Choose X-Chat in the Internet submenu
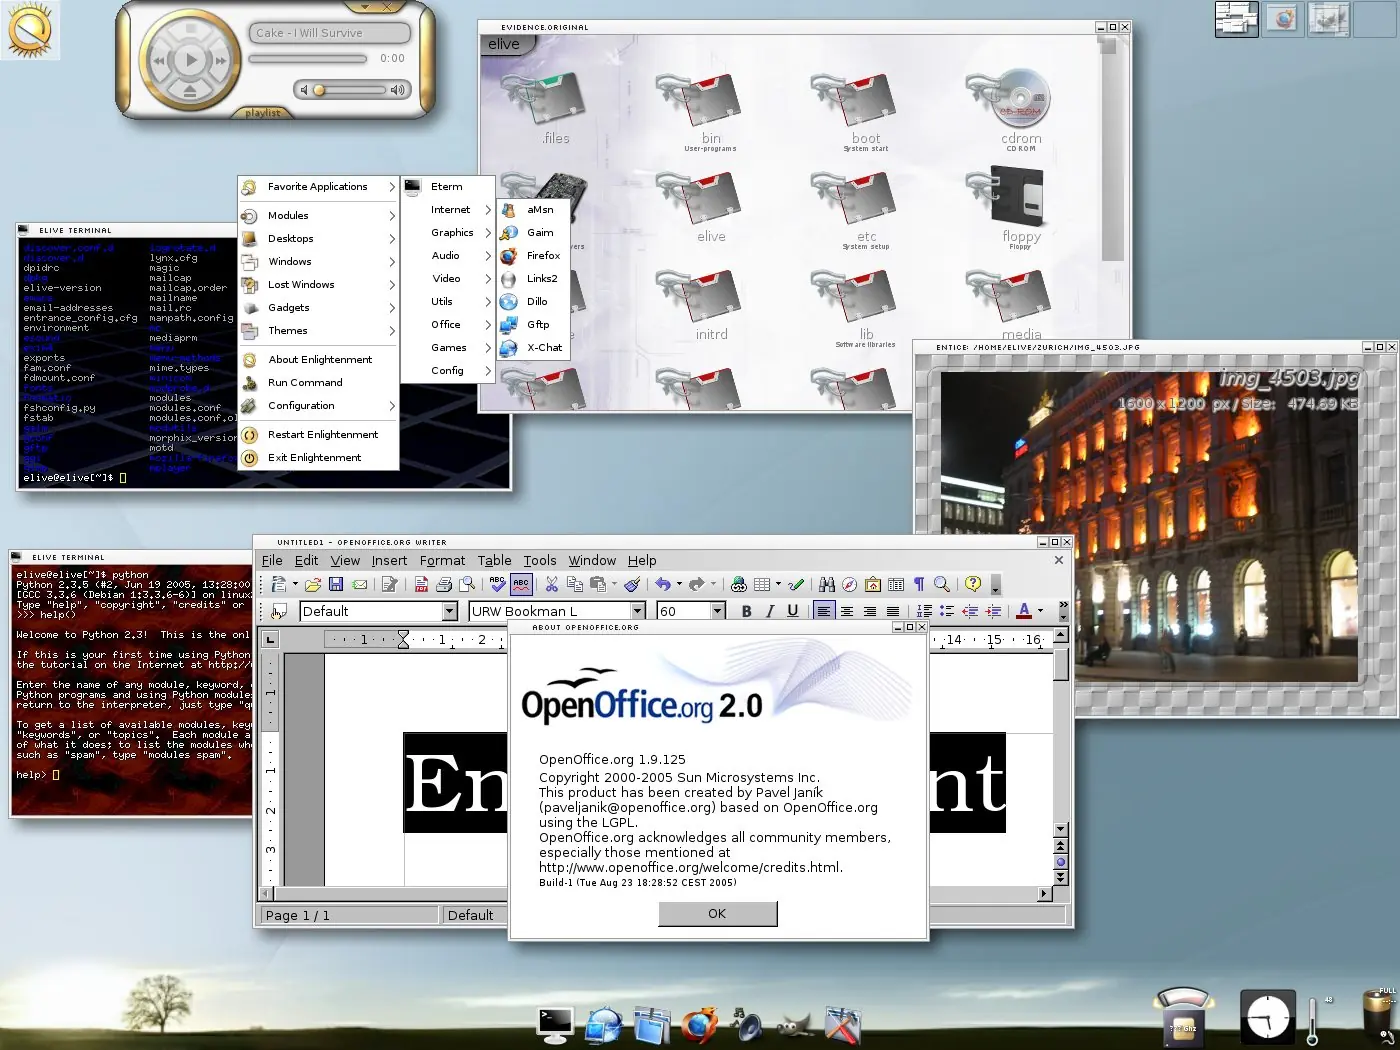Image resolution: width=1400 pixels, height=1050 pixels. tap(534, 348)
